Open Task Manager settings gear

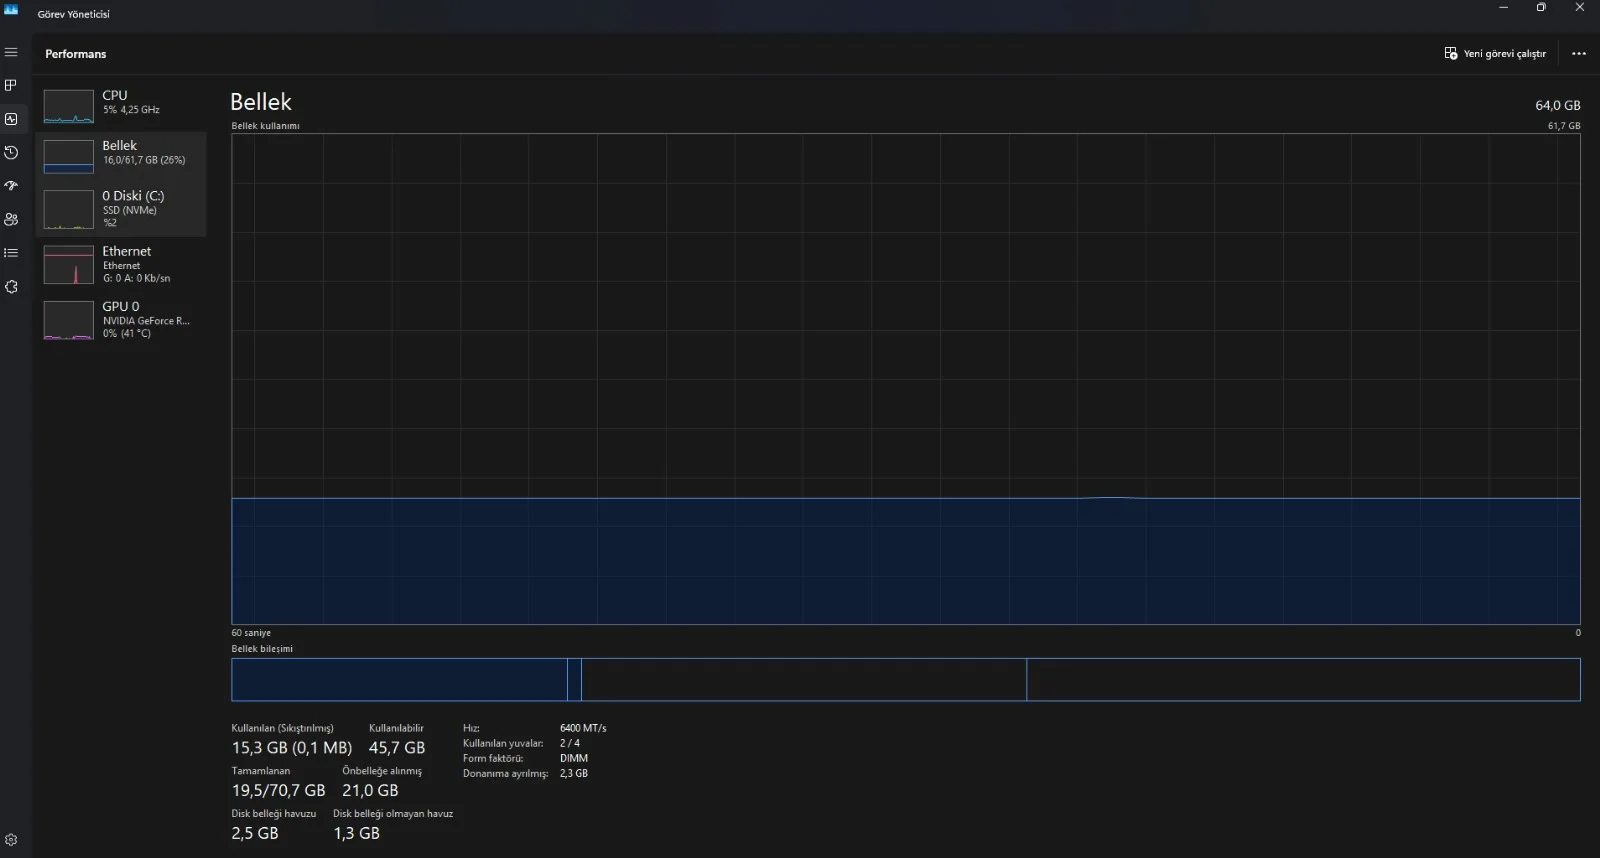tap(11, 840)
